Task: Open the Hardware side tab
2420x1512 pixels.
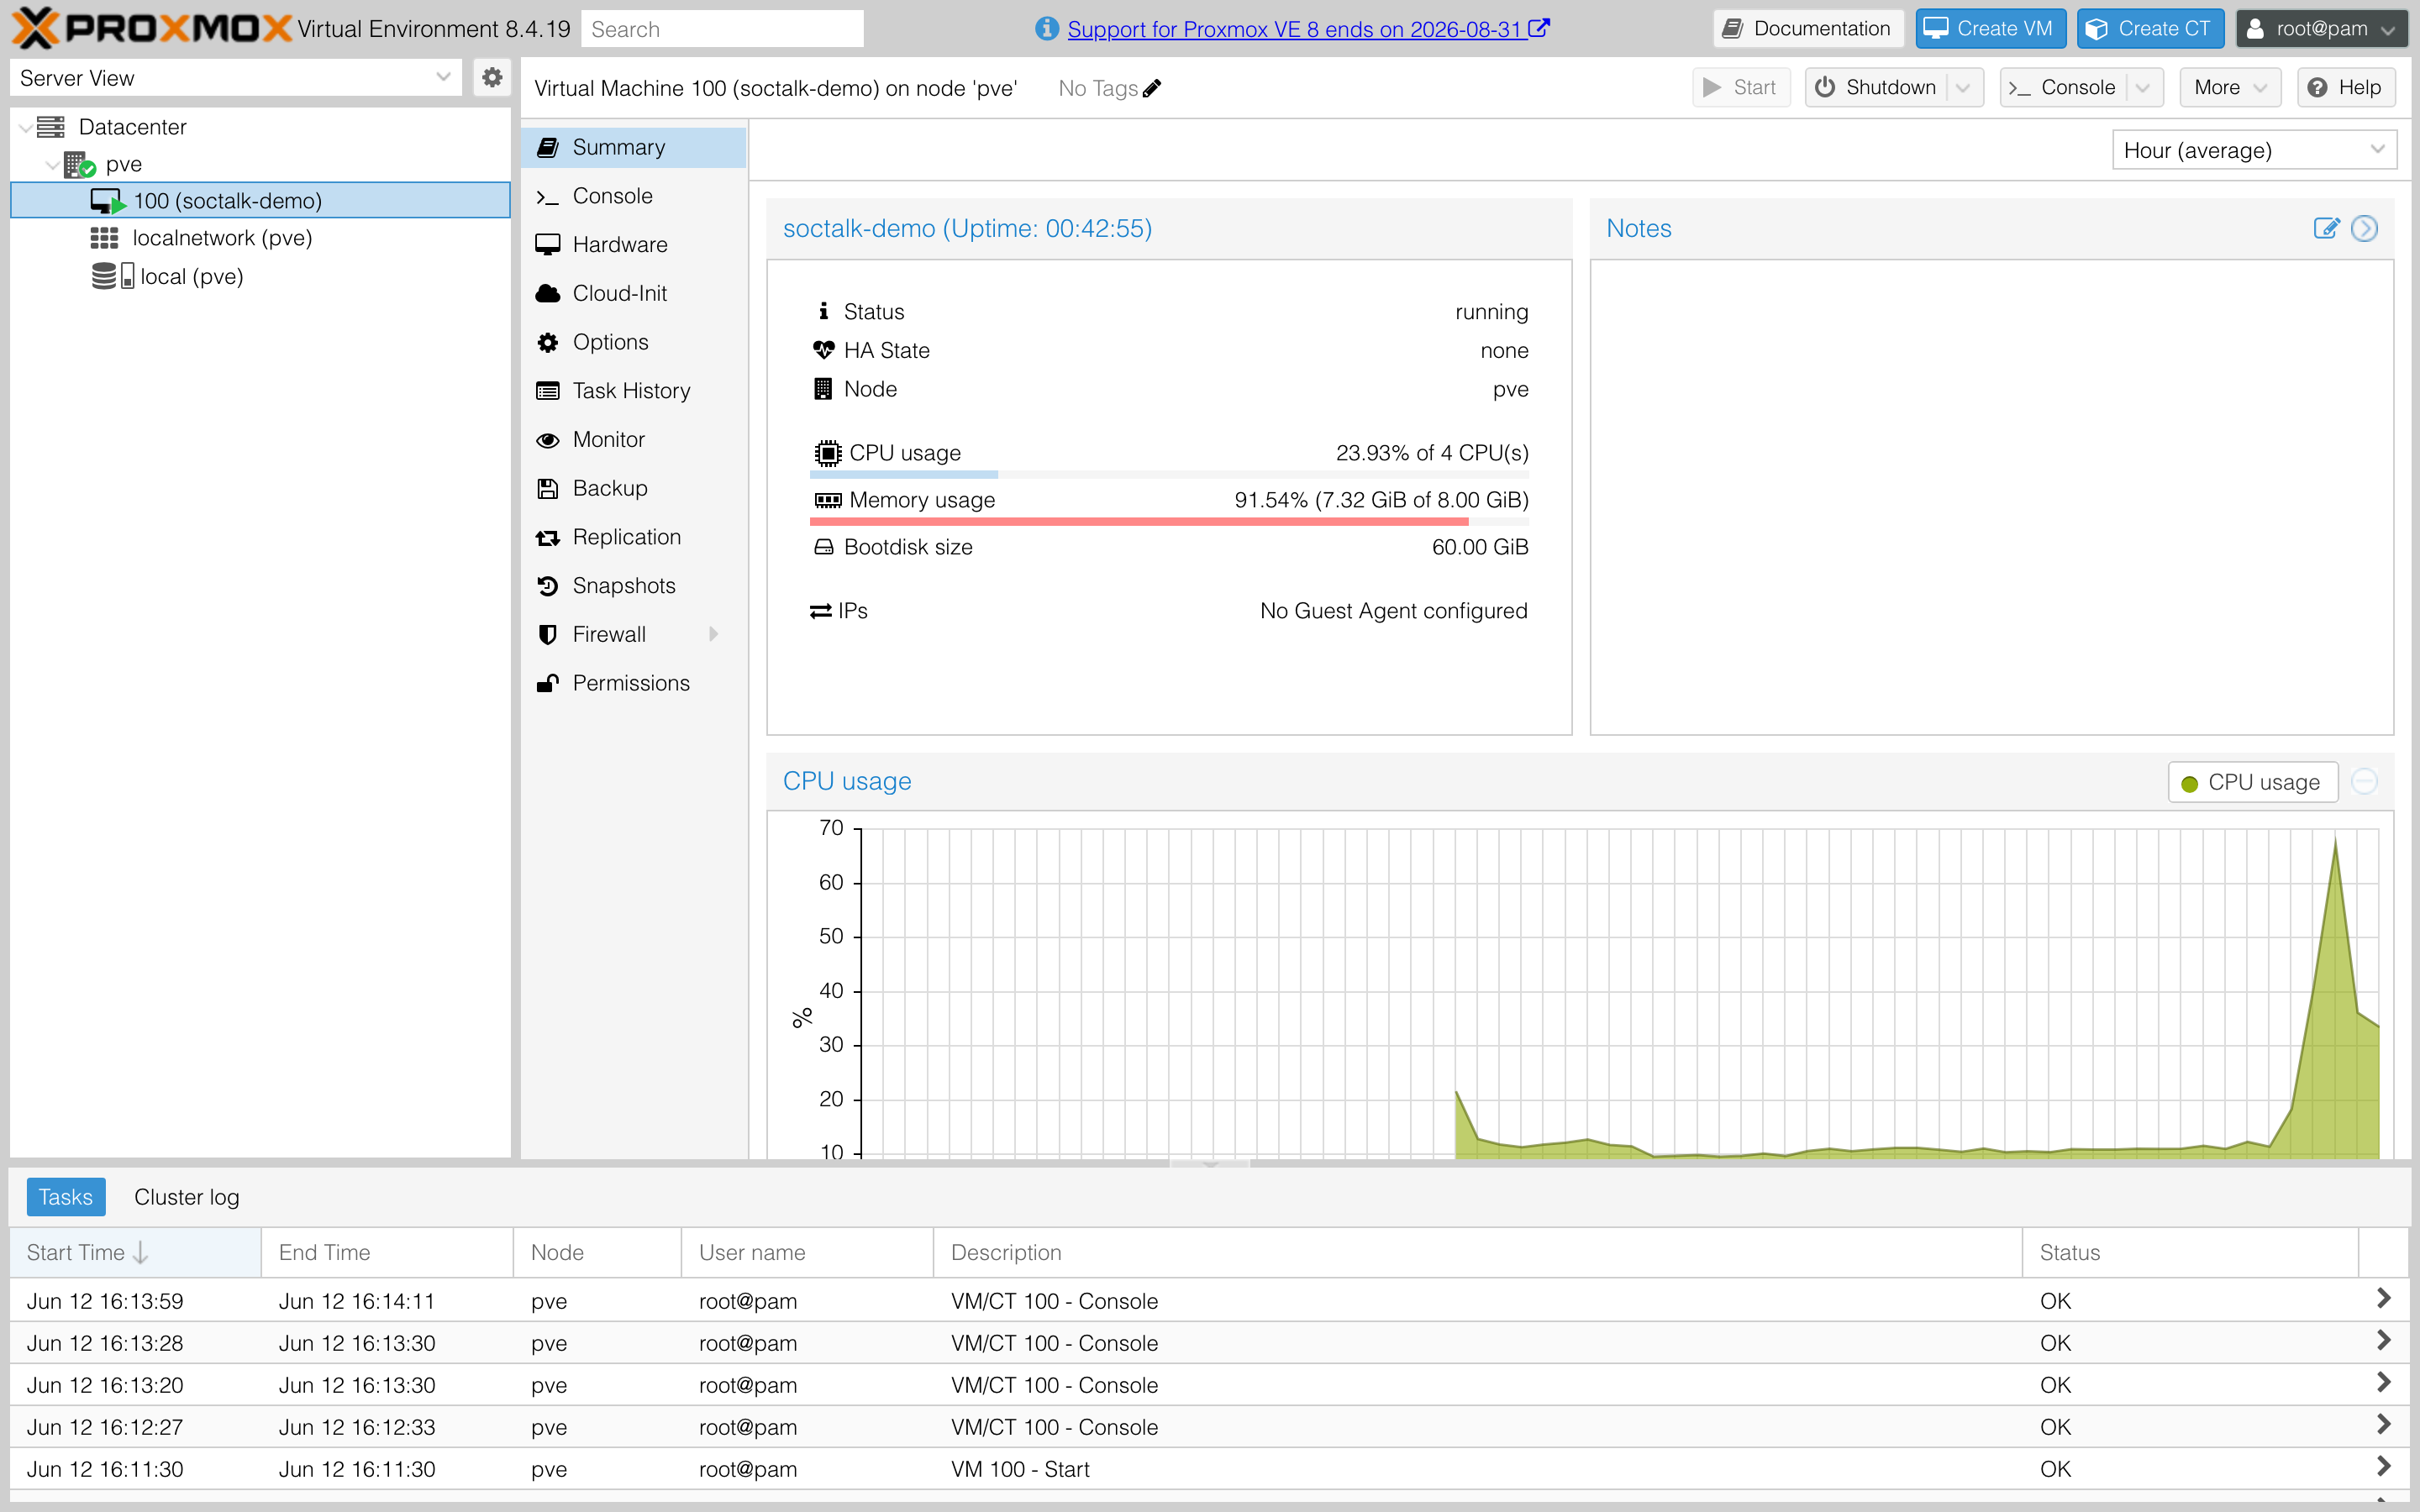Action: [634, 245]
